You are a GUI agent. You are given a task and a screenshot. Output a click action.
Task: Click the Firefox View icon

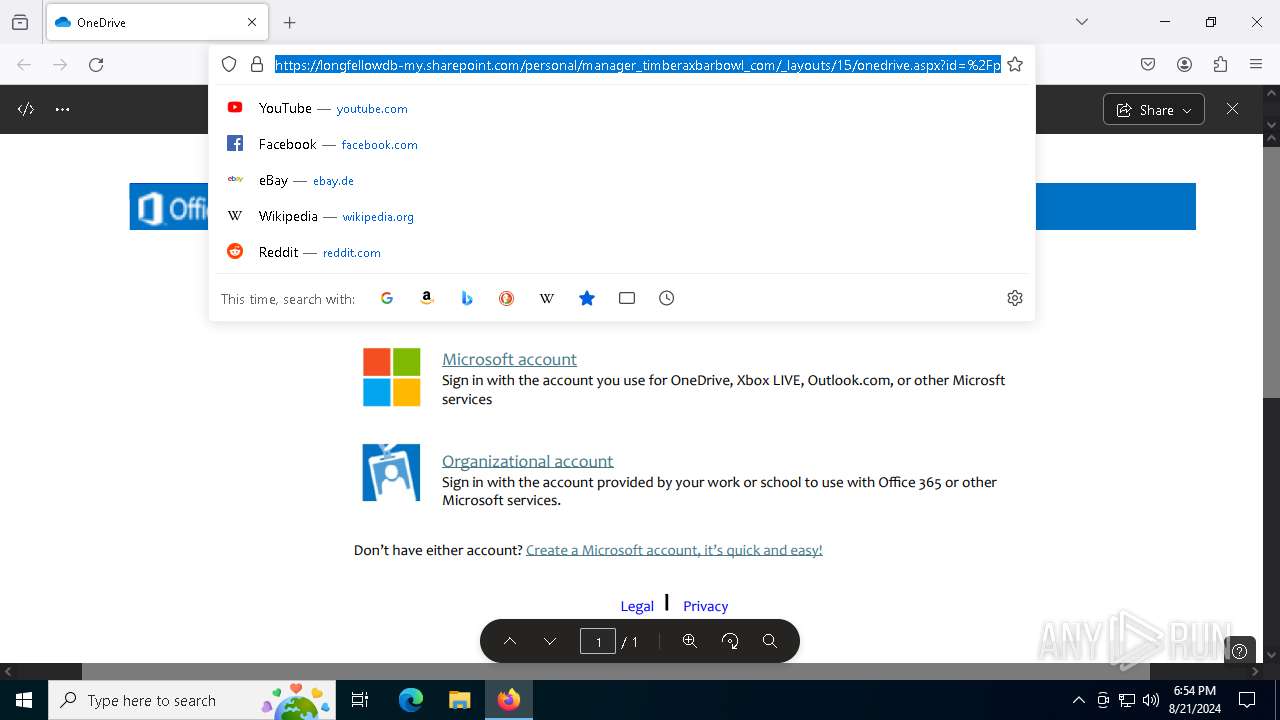[20, 22]
